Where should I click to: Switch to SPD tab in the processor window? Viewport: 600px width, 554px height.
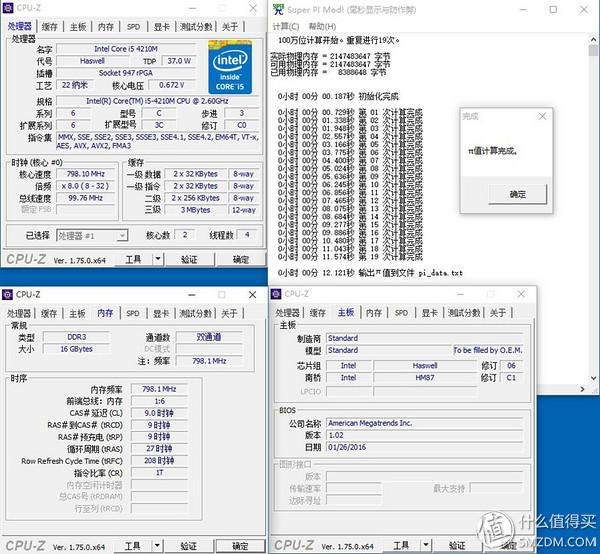[134, 27]
